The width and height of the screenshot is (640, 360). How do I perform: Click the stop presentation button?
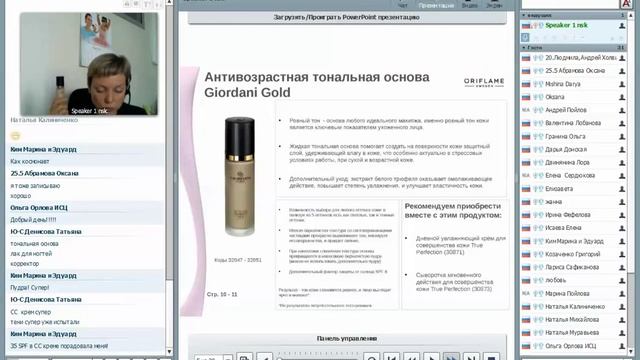coord(491,357)
